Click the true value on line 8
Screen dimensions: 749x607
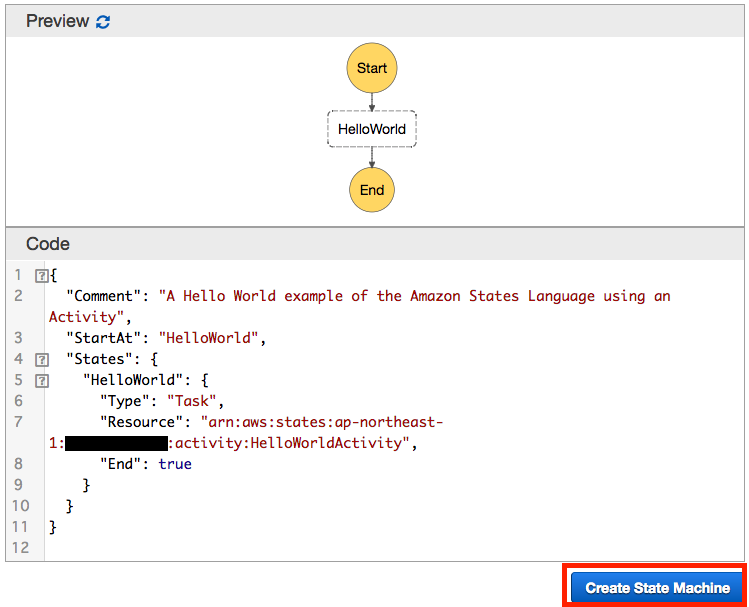175,464
